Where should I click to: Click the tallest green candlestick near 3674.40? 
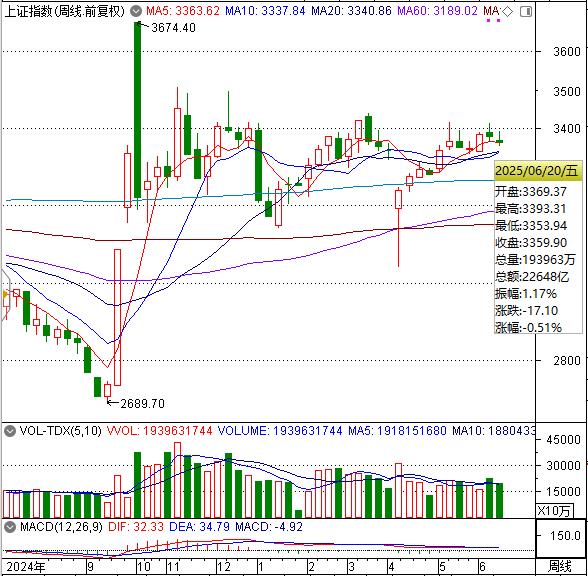click(138, 110)
